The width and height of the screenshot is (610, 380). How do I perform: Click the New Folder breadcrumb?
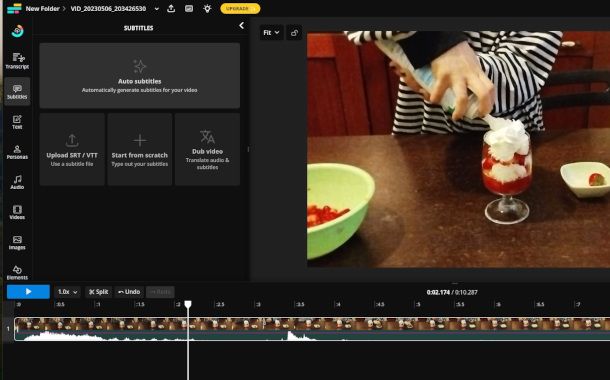click(42, 9)
